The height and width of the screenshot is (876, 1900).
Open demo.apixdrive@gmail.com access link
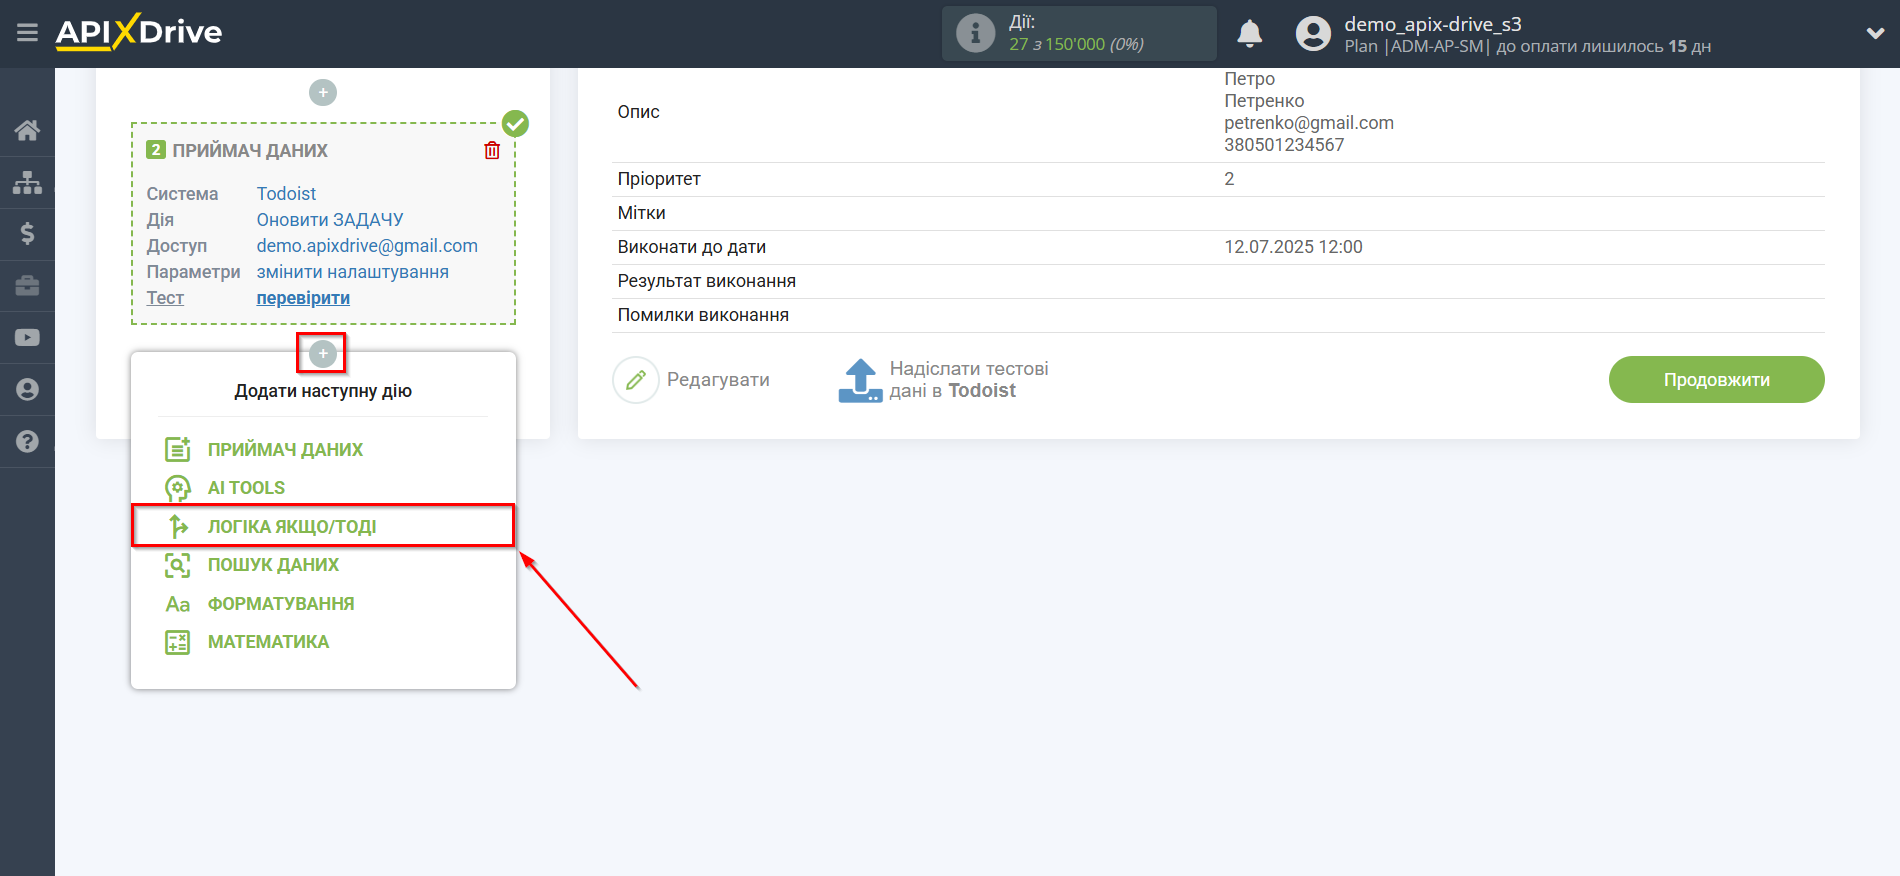pyautogui.click(x=367, y=246)
